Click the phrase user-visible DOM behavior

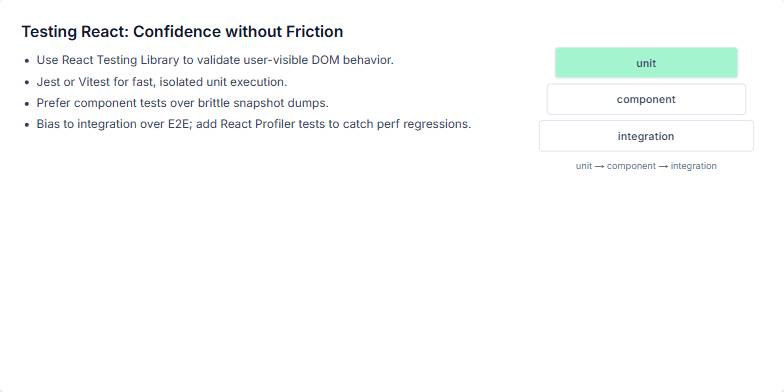pos(318,60)
